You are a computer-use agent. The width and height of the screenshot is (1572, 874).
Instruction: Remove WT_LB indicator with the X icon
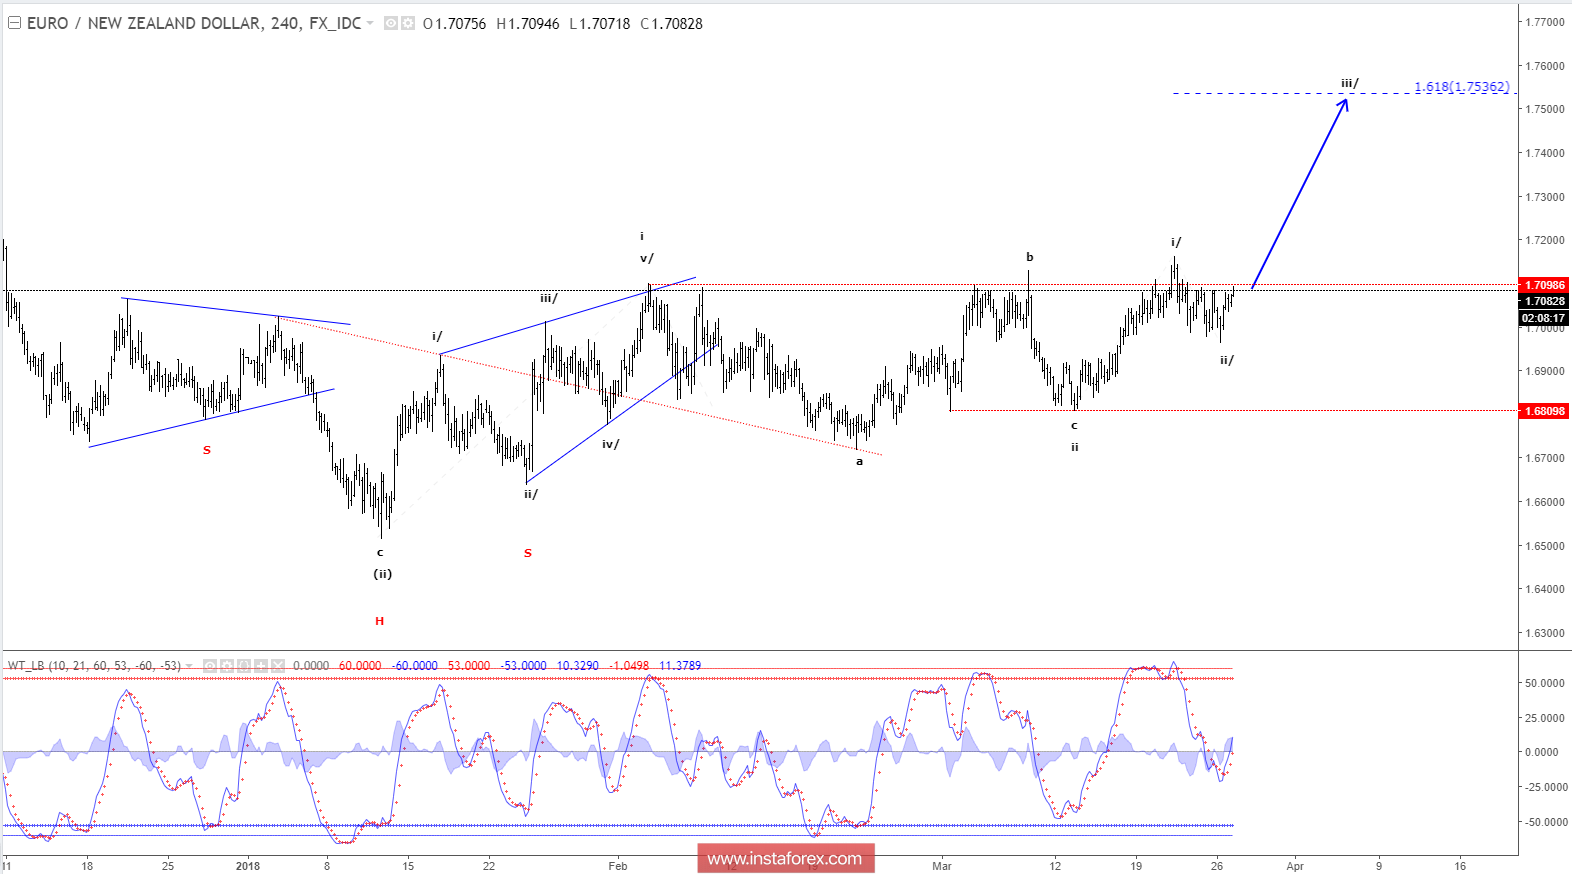278,665
